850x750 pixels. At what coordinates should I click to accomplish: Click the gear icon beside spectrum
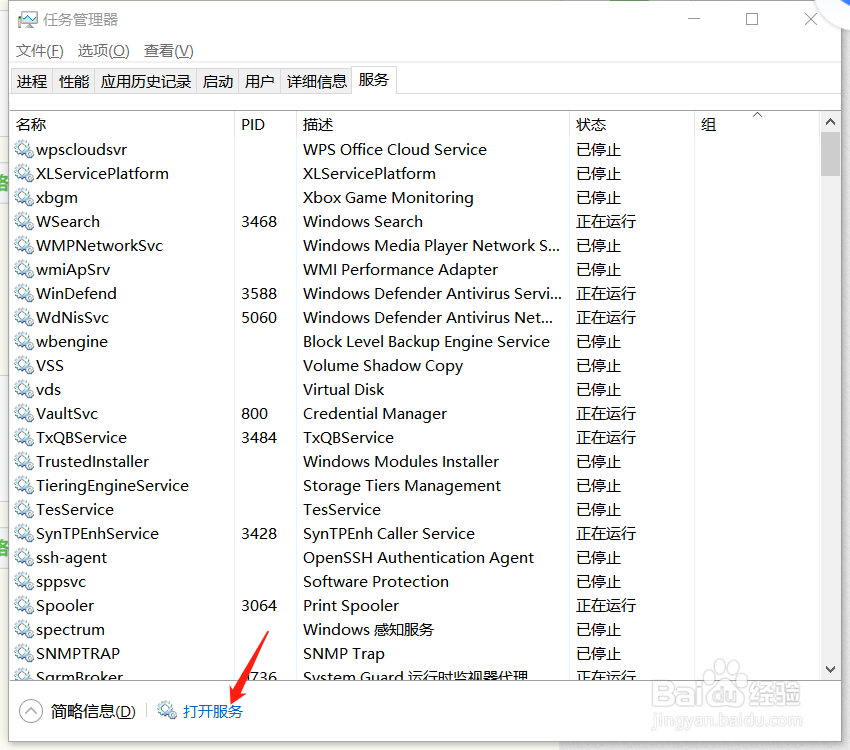(24, 629)
